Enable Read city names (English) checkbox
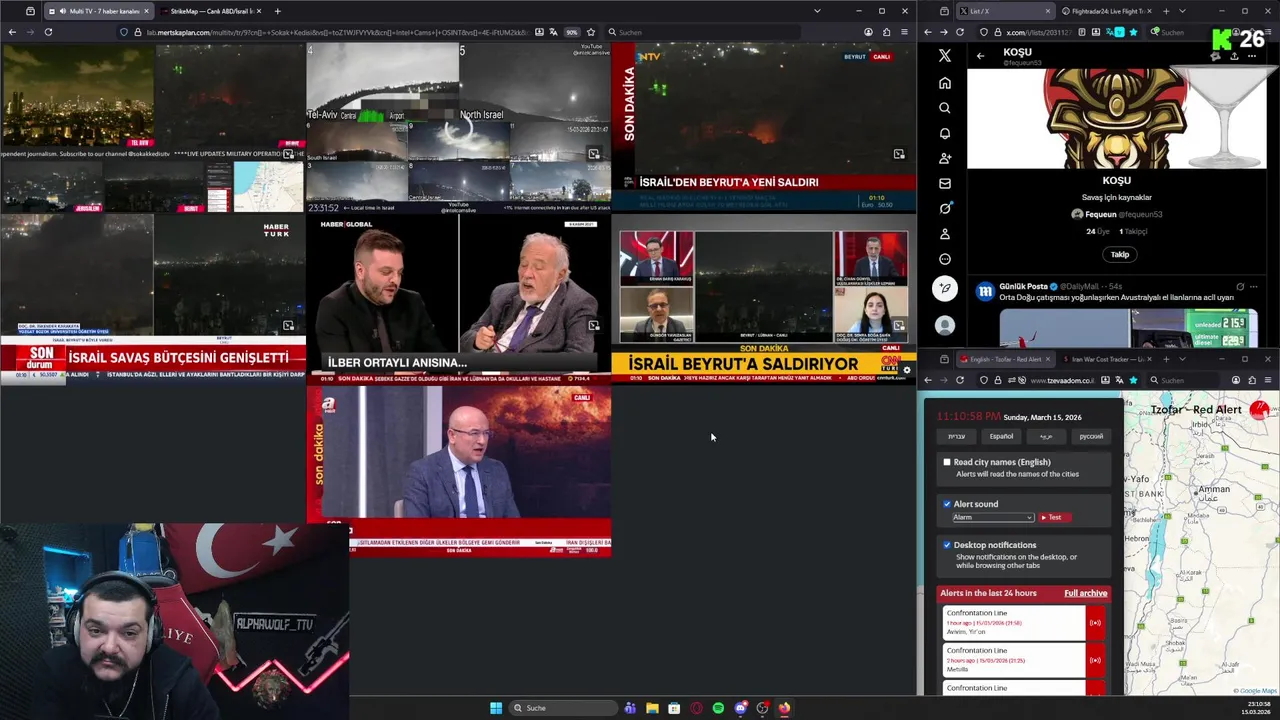This screenshot has height=720, width=1280. tap(947, 462)
